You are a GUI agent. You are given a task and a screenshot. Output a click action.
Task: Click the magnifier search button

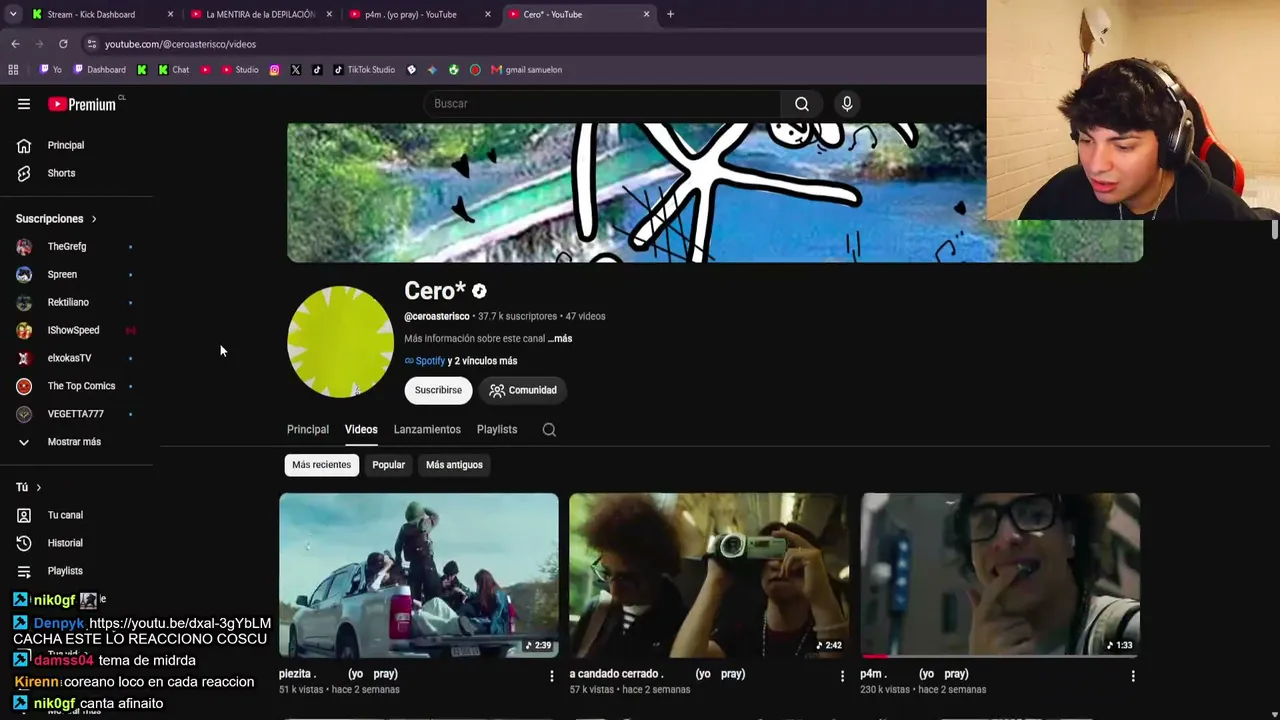801,104
